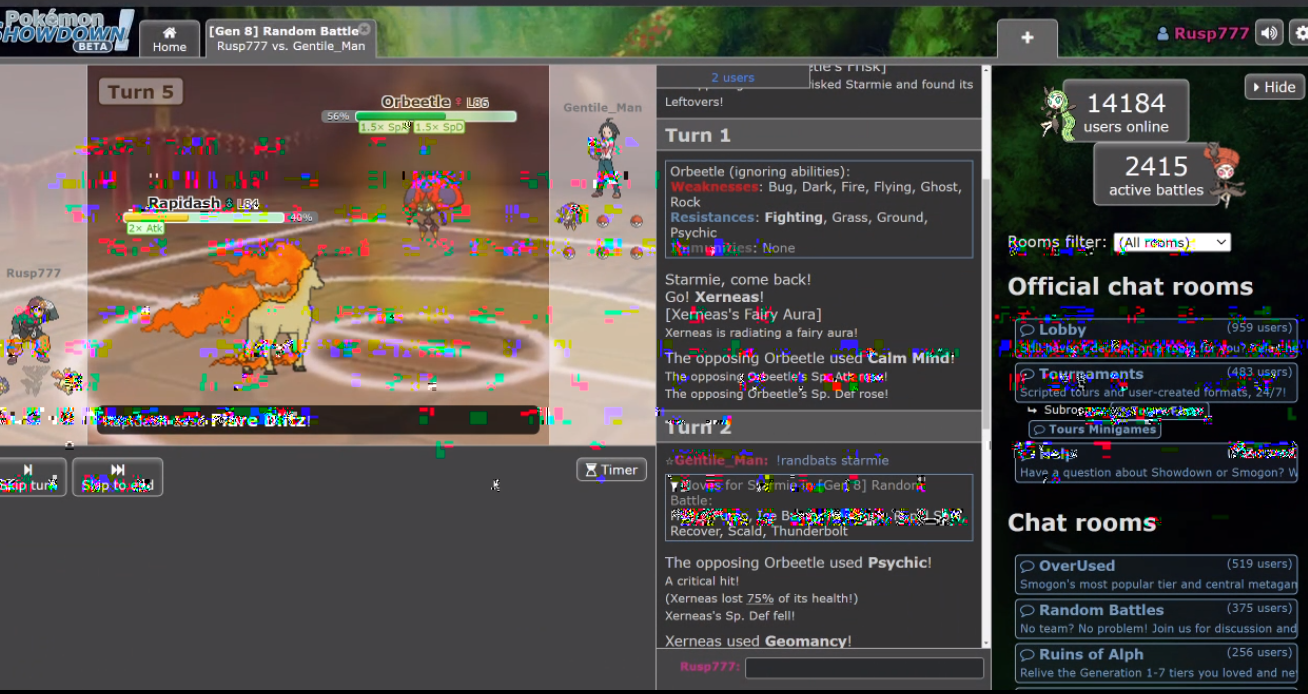This screenshot has width=1308, height=694.
Task: Close the Gen 8 Random Battle tab
Action: (x=364, y=30)
